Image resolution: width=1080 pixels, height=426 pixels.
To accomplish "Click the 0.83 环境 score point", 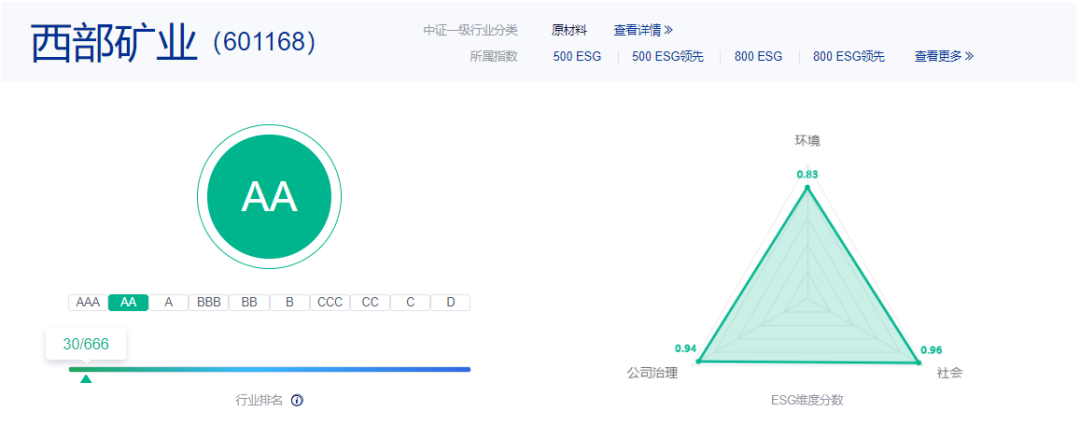I will pyautogui.click(x=808, y=187).
